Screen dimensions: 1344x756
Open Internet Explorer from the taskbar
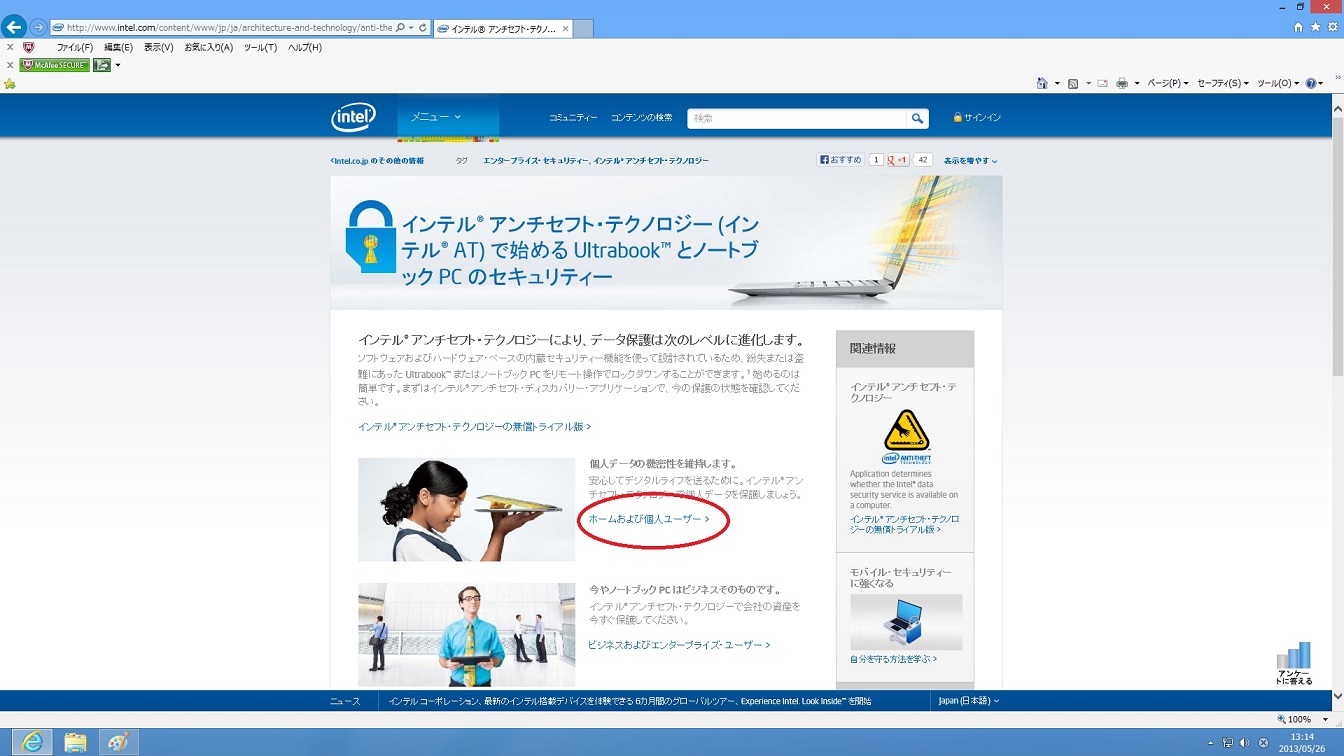pos(32,742)
